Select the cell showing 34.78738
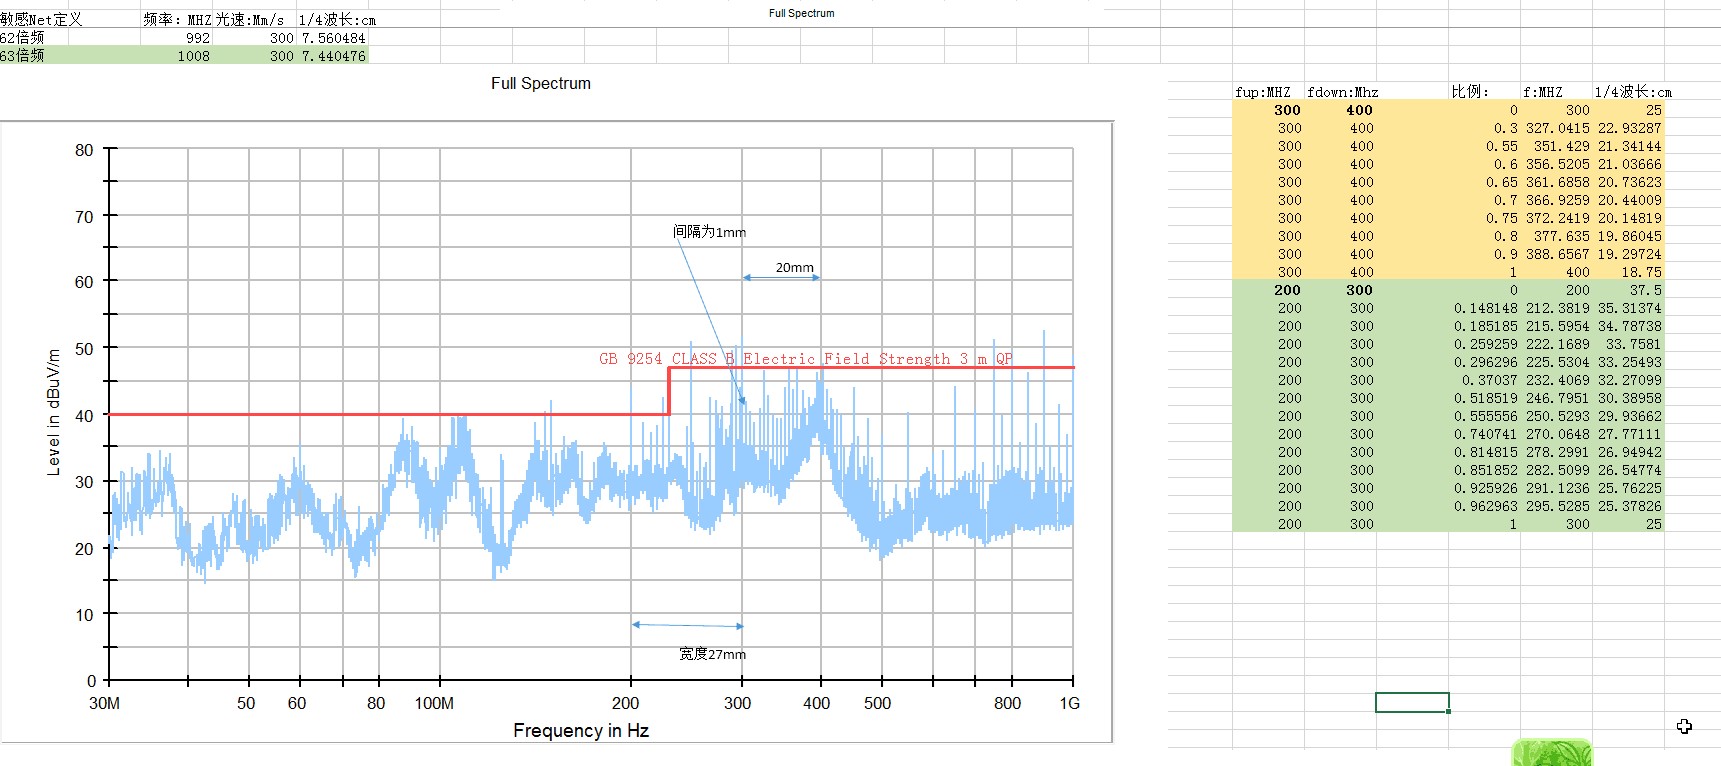 click(x=1629, y=326)
